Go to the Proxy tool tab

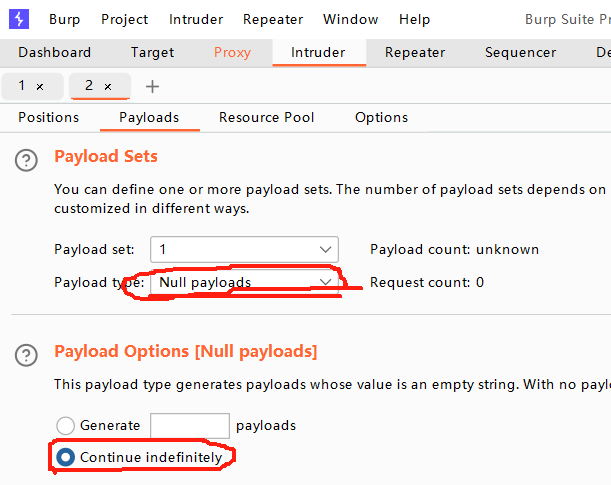[233, 53]
